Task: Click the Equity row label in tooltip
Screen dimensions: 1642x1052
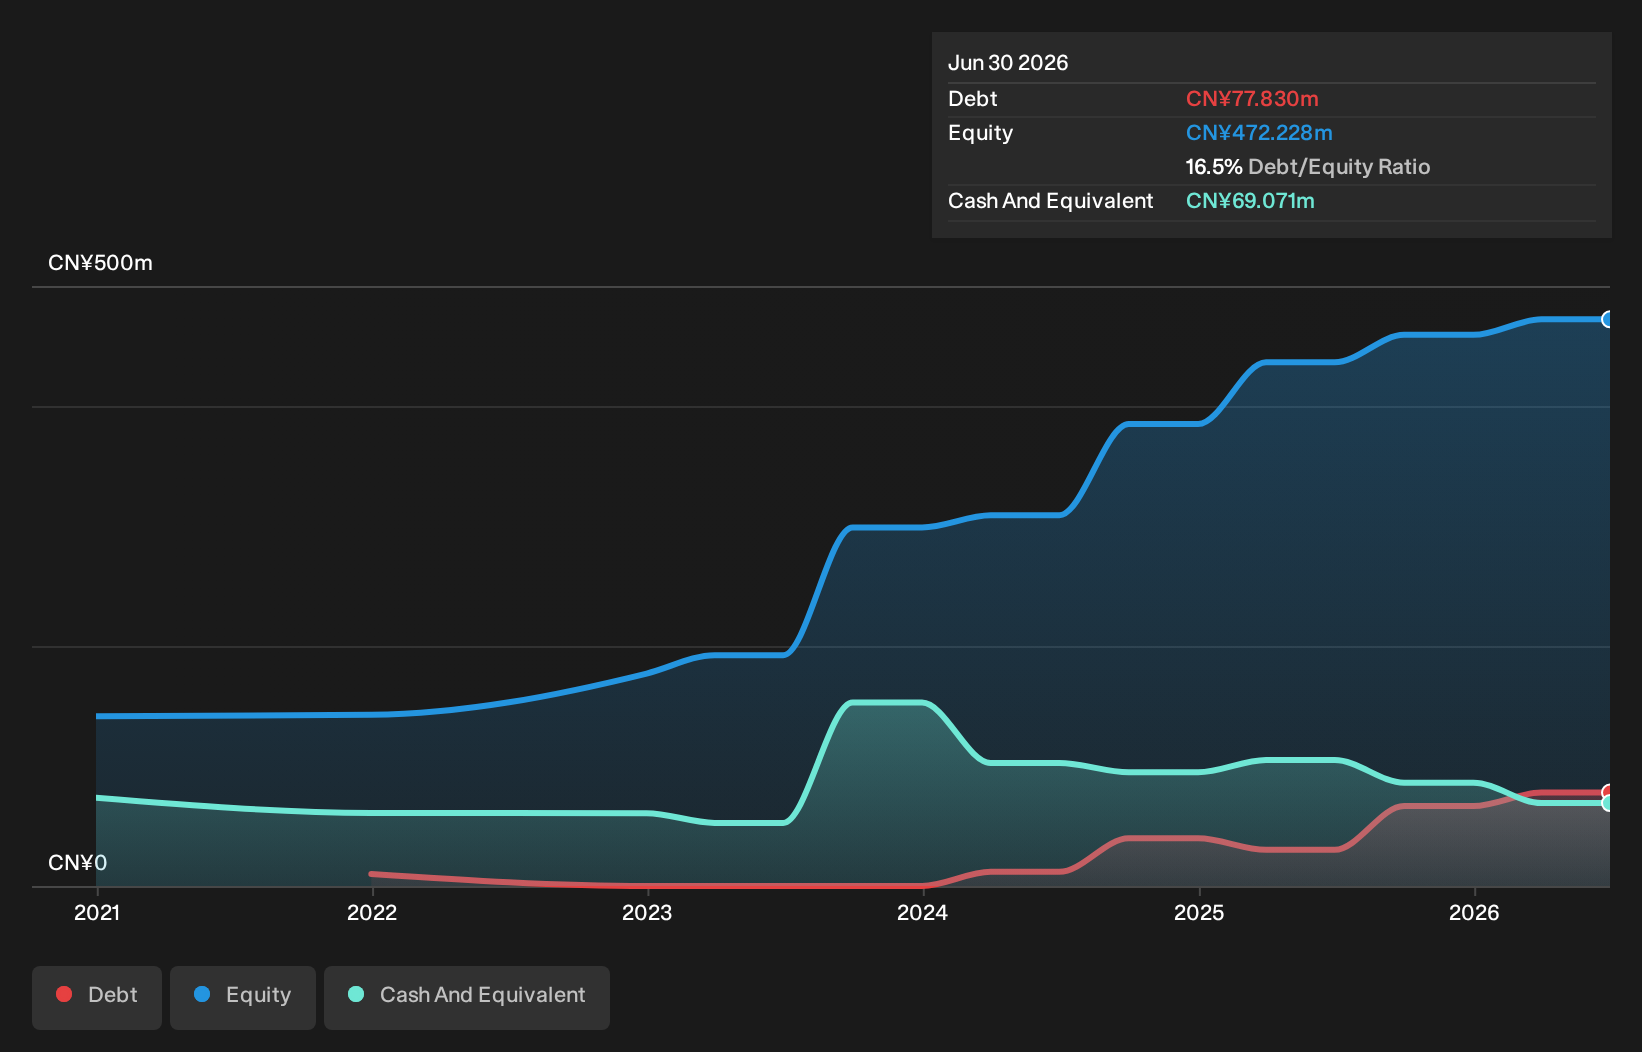Action: tap(980, 133)
